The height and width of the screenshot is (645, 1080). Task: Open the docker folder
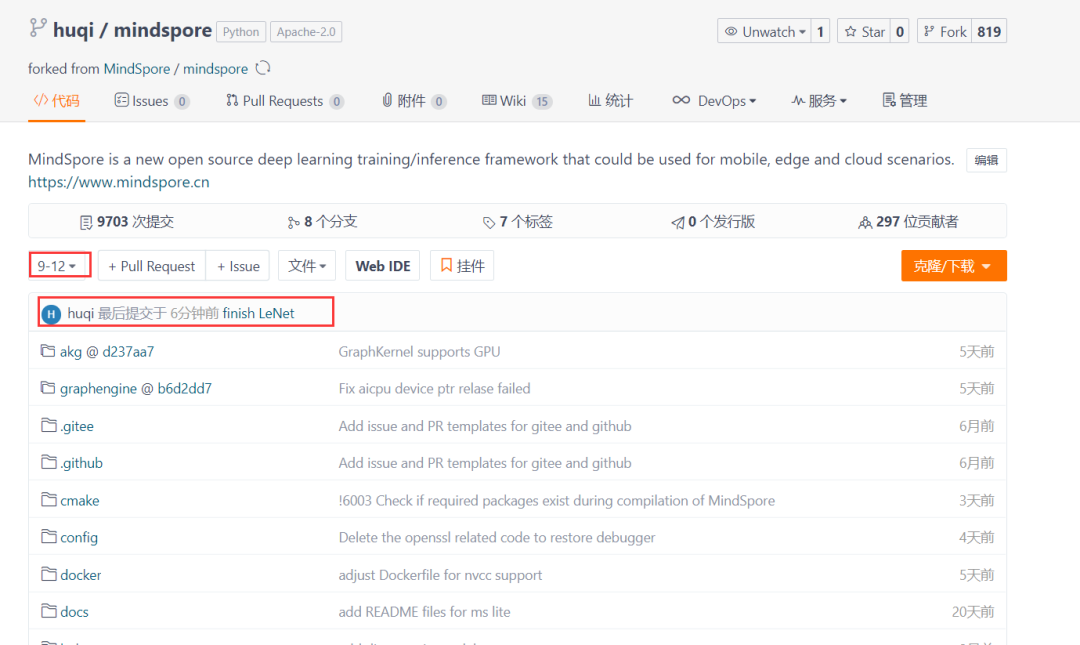81,575
